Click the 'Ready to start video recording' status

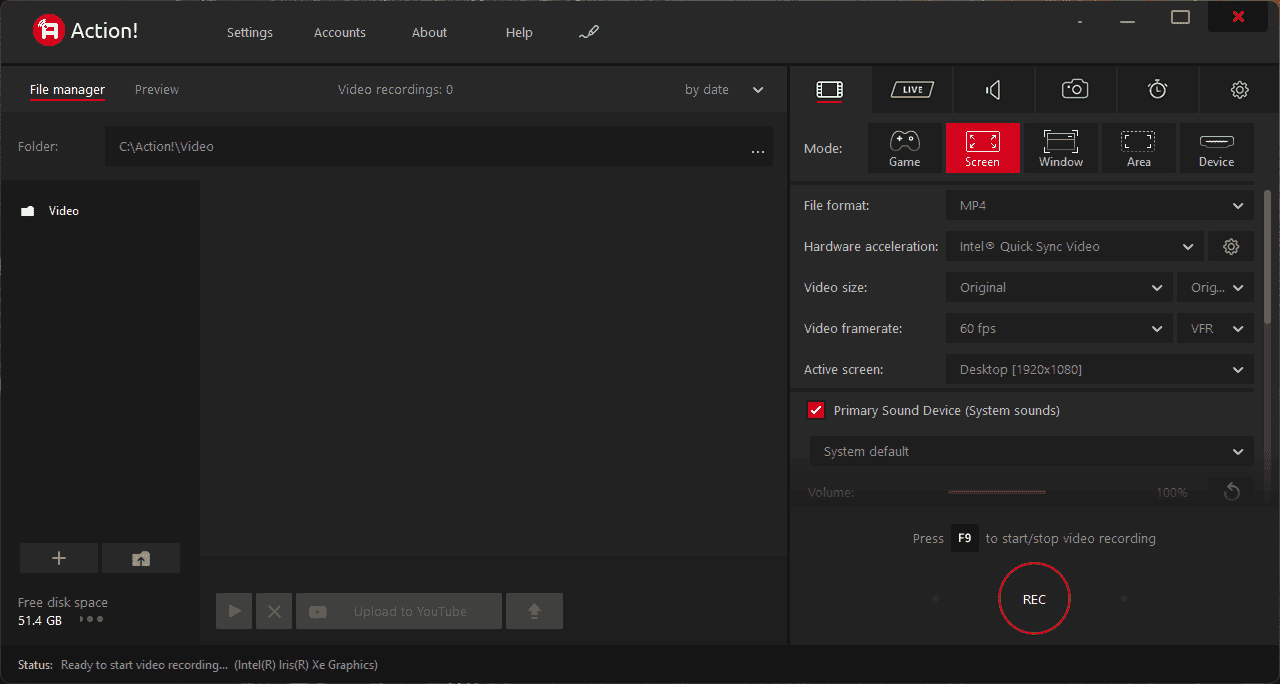pos(144,665)
